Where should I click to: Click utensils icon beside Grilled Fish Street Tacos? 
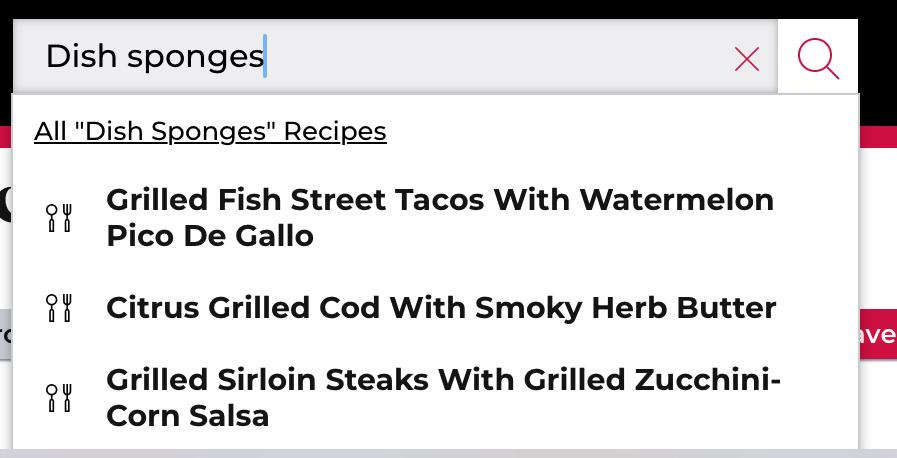coord(59,218)
